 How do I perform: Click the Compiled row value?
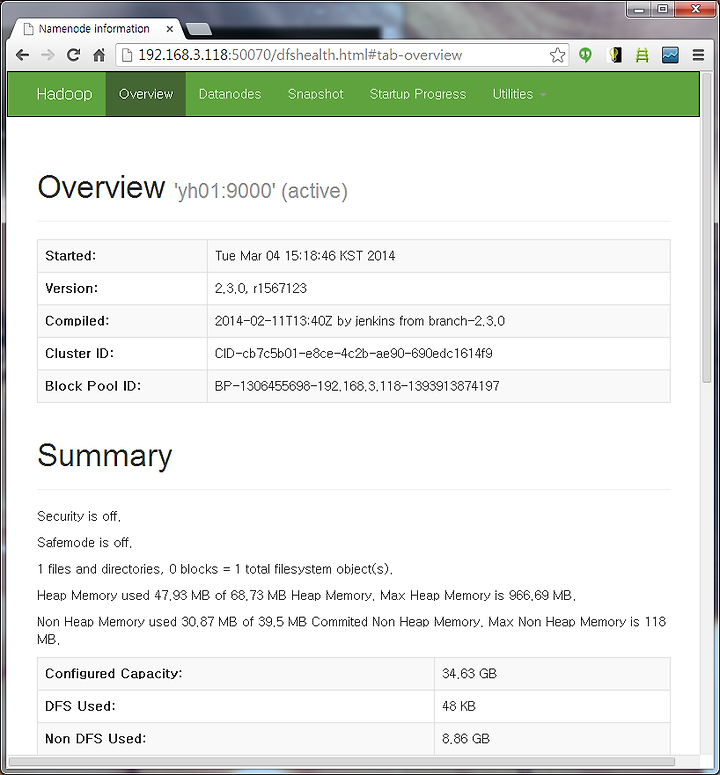click(x=360, y=321)
